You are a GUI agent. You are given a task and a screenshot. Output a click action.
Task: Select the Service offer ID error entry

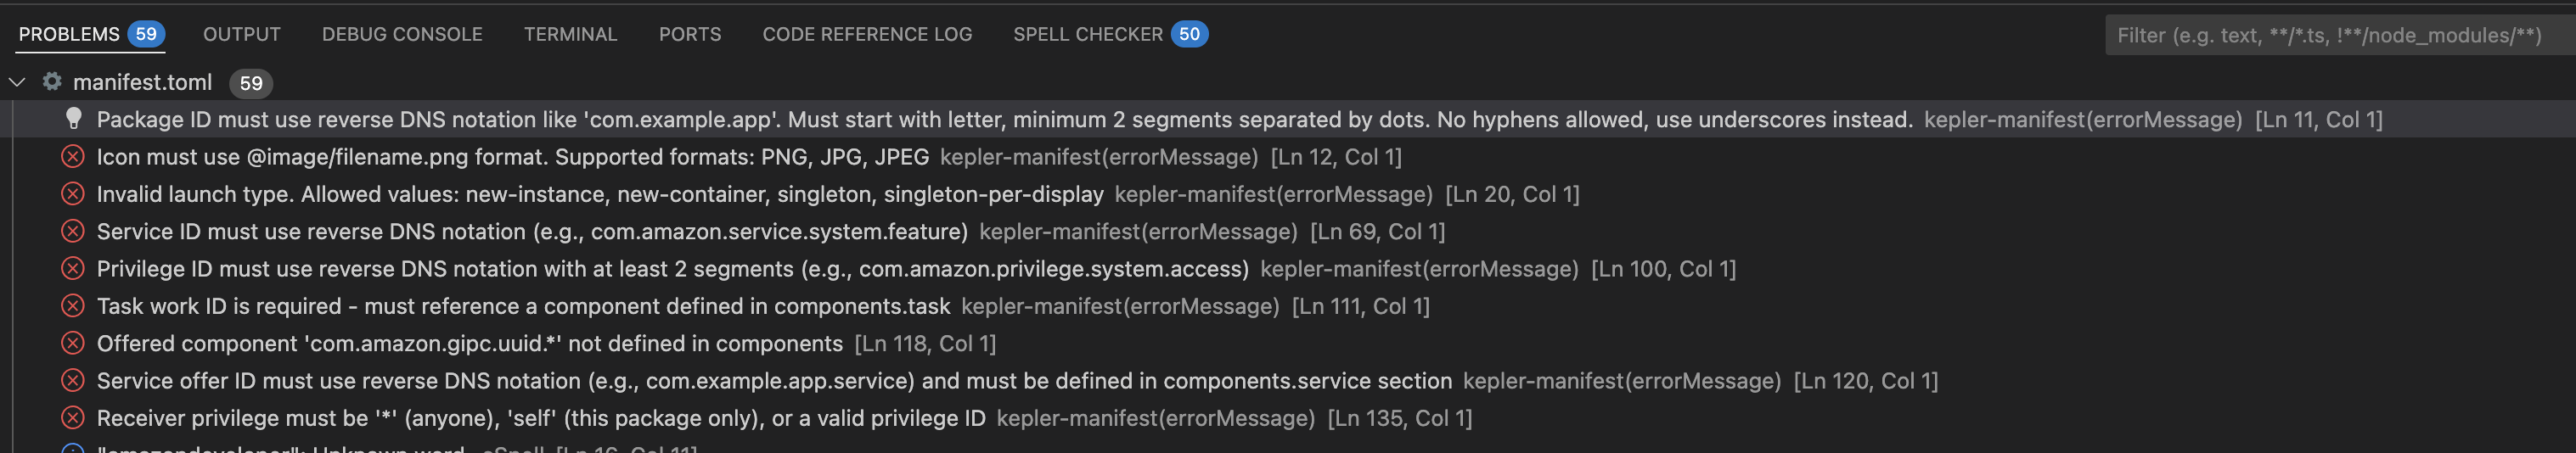(x=773, y=381)
